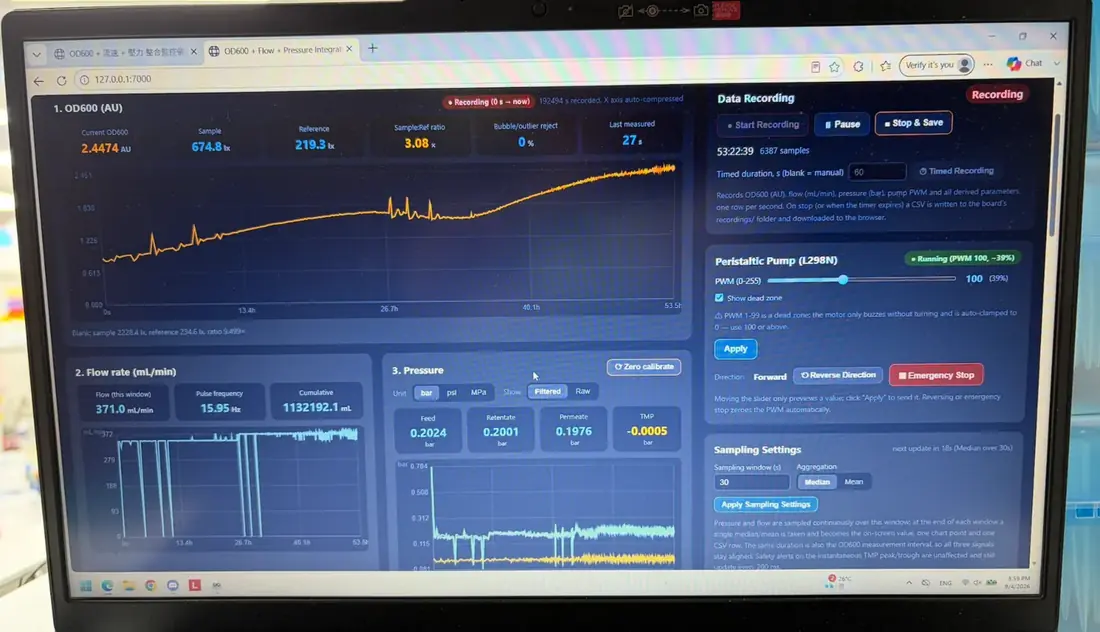The image size is (1100, 632).
Task: Select the OD600 Flow Pressure Integration tab
Action: (281, 50)
